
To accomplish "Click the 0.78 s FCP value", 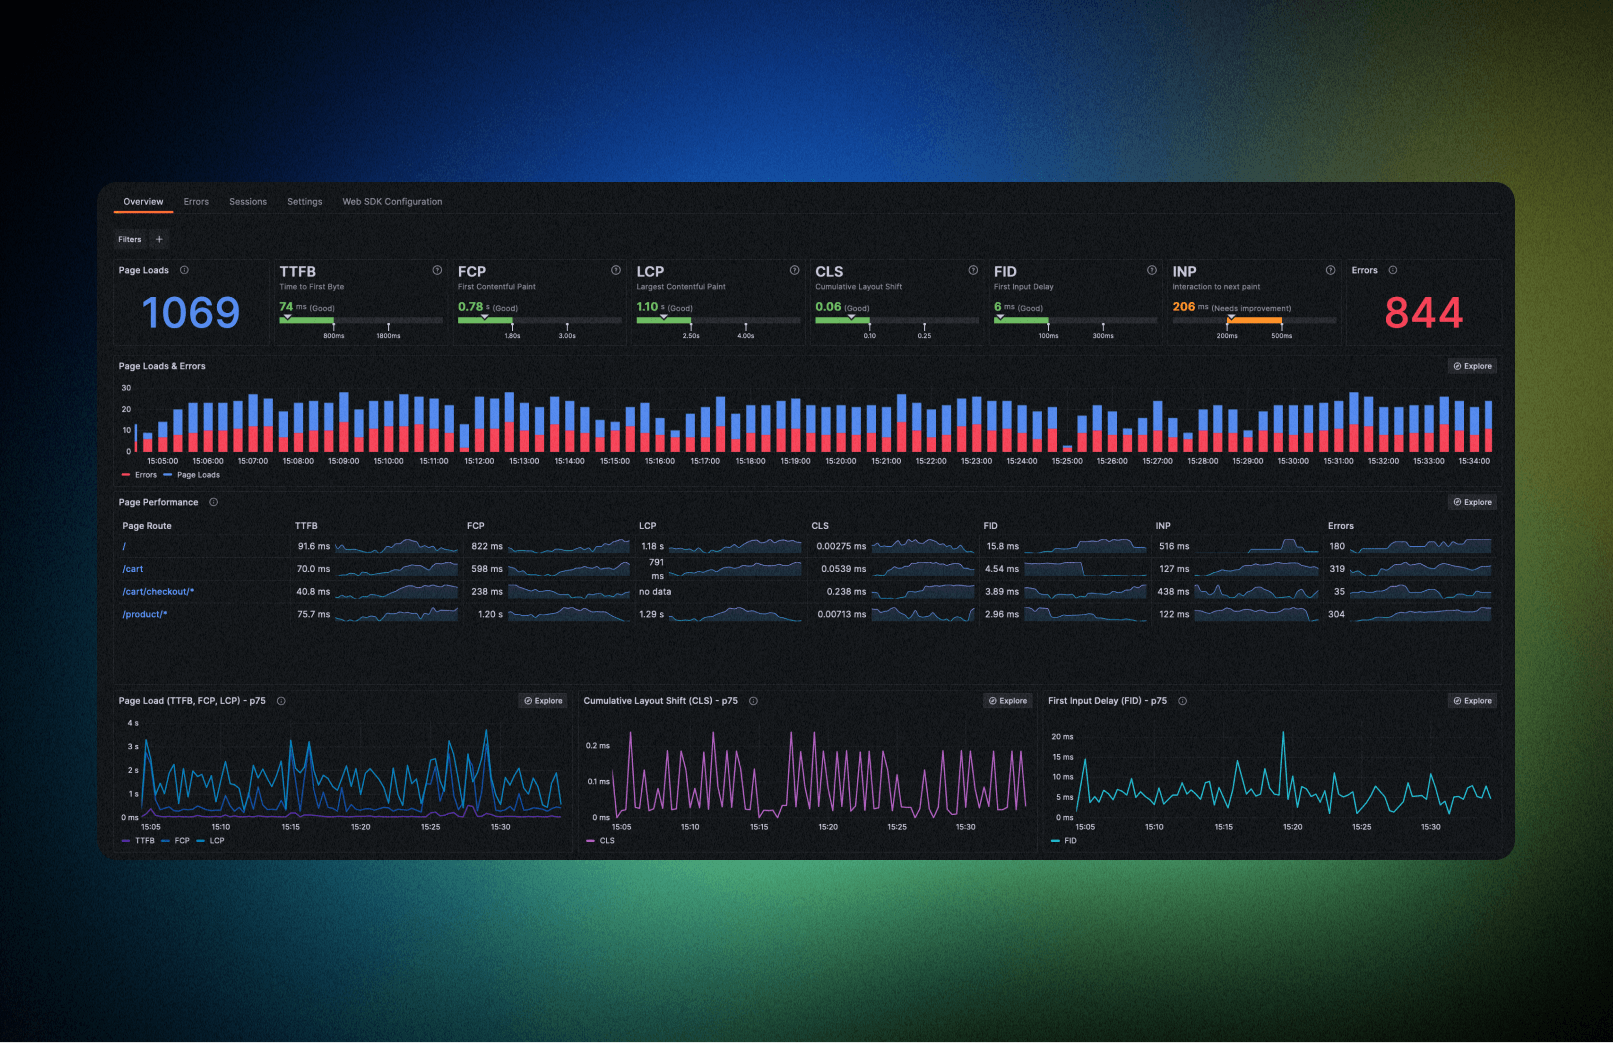I will pos(474,307).
